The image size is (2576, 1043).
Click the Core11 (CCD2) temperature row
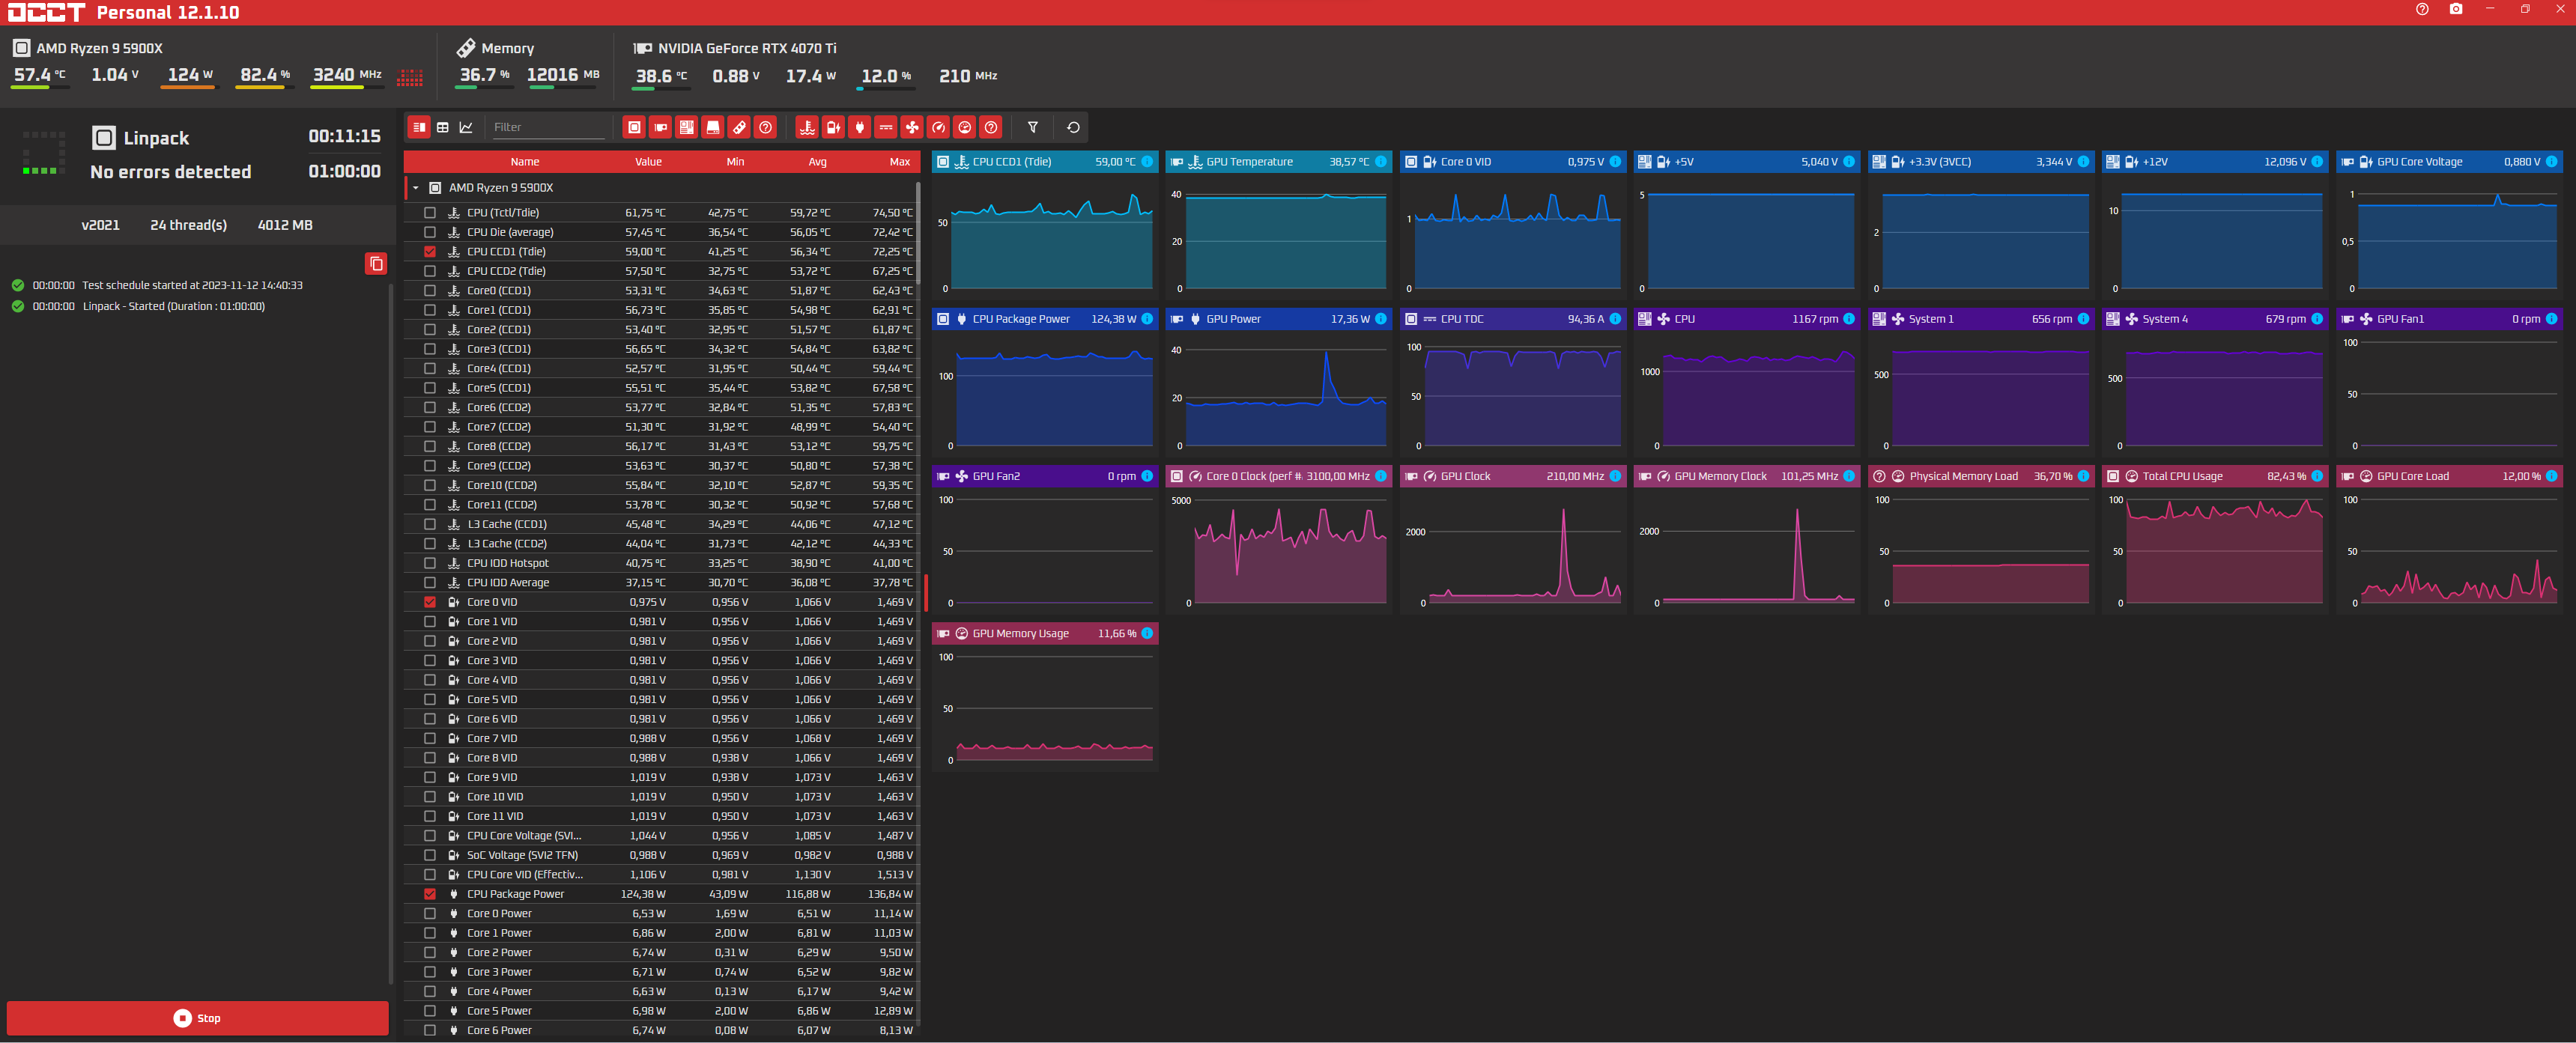tap(661, 505)
